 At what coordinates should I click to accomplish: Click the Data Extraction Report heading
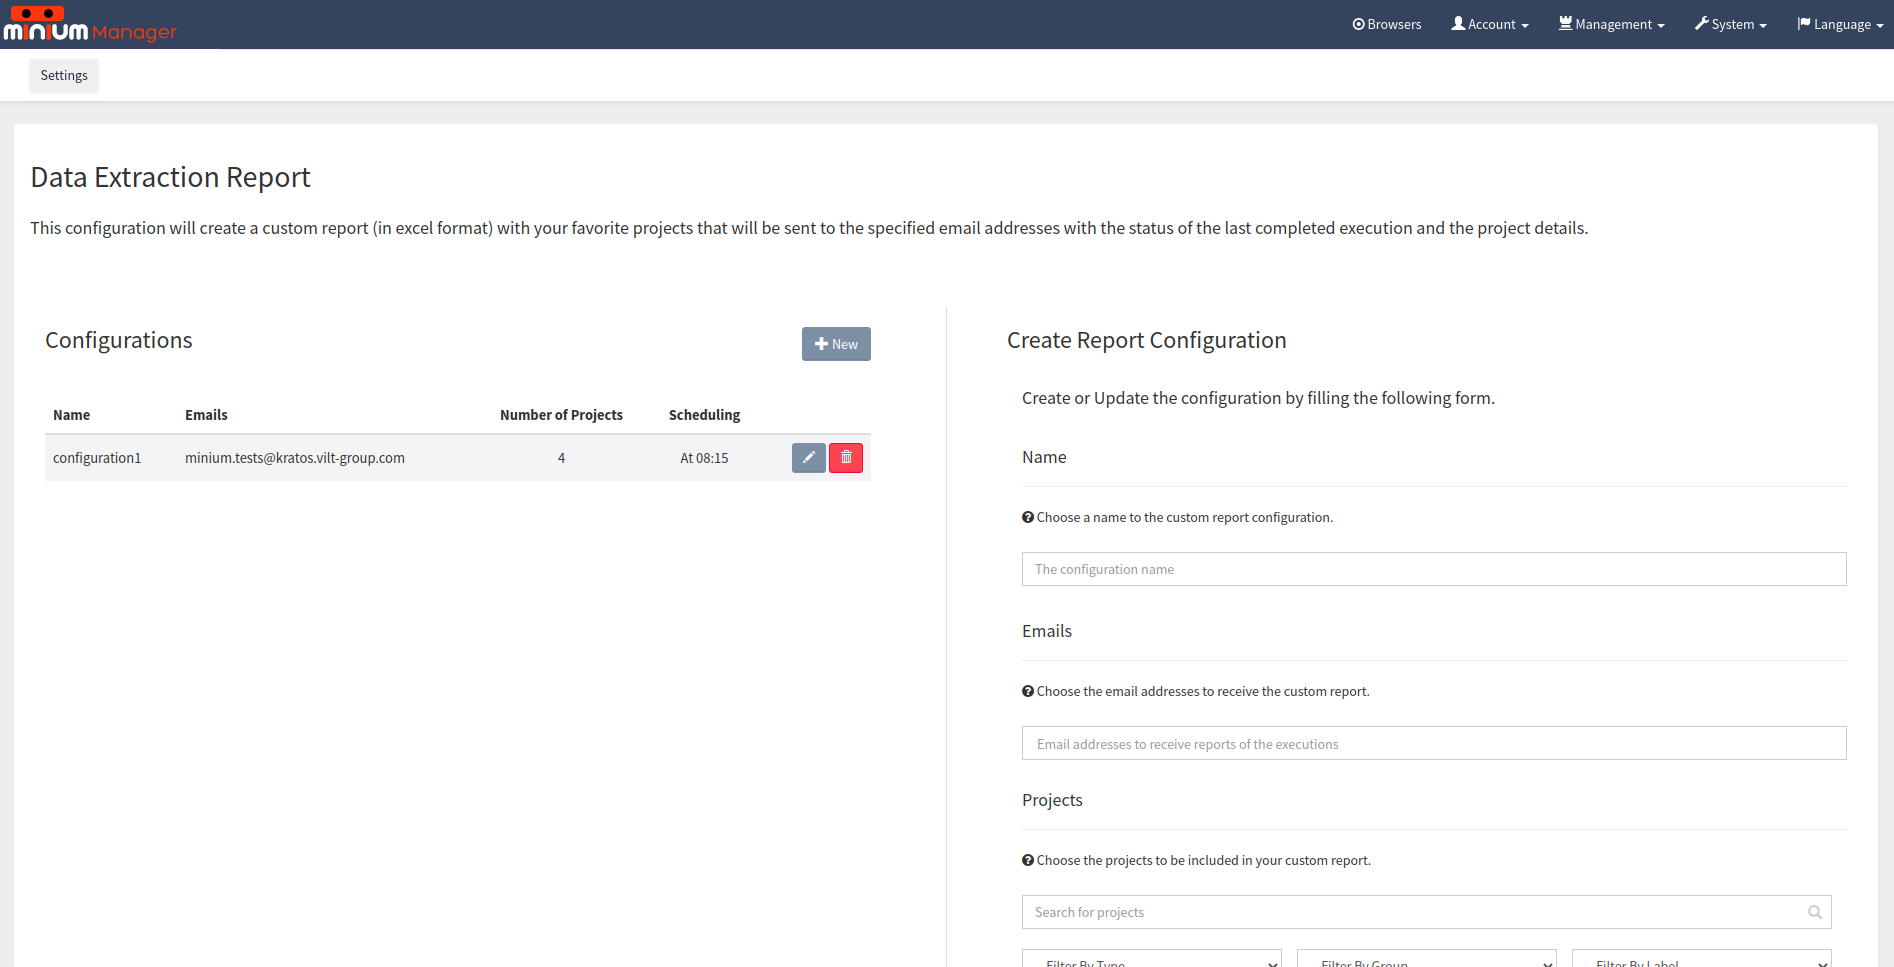click(171, 177)
